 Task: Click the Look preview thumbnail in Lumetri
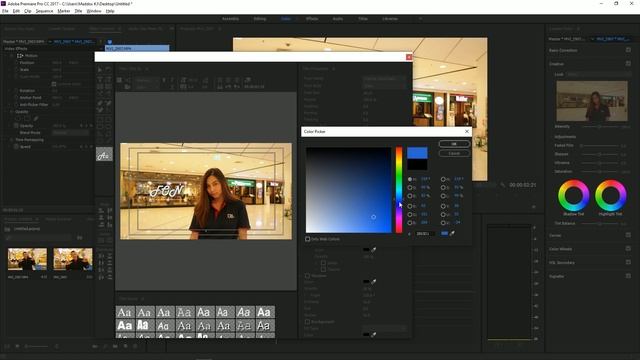(592, 101)
